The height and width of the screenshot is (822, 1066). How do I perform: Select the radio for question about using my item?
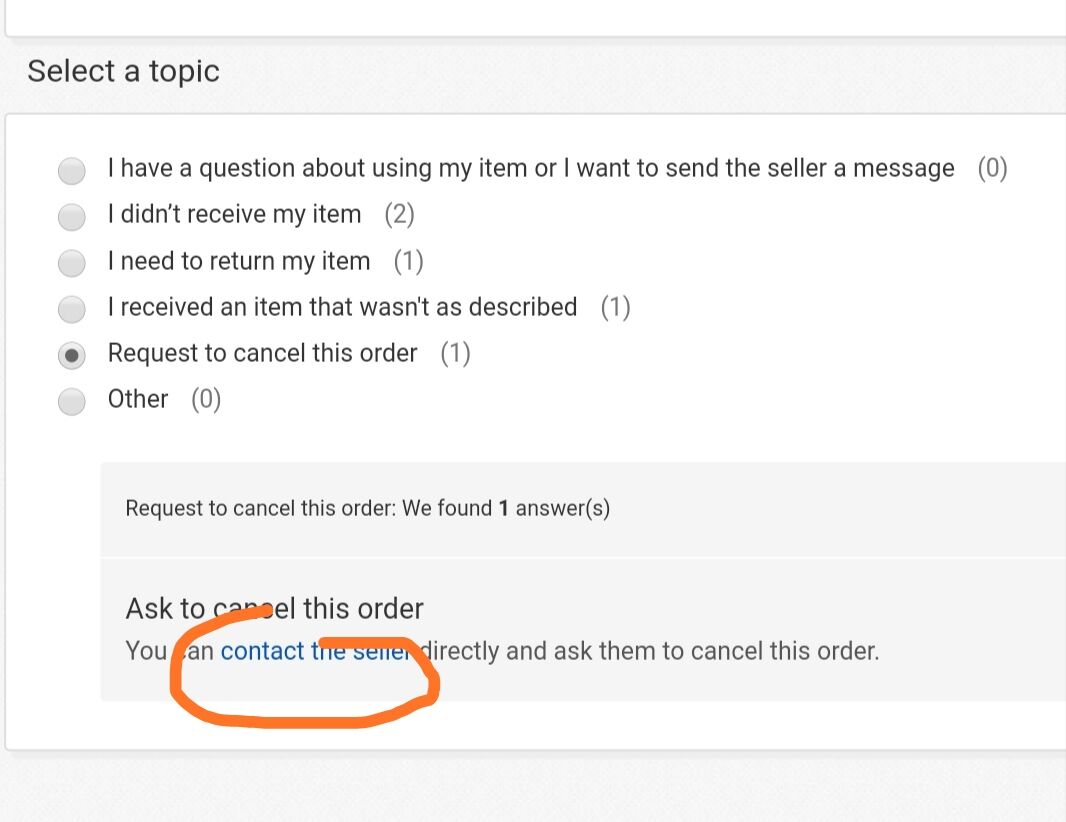pyautogui.click(x=72, y=171)
